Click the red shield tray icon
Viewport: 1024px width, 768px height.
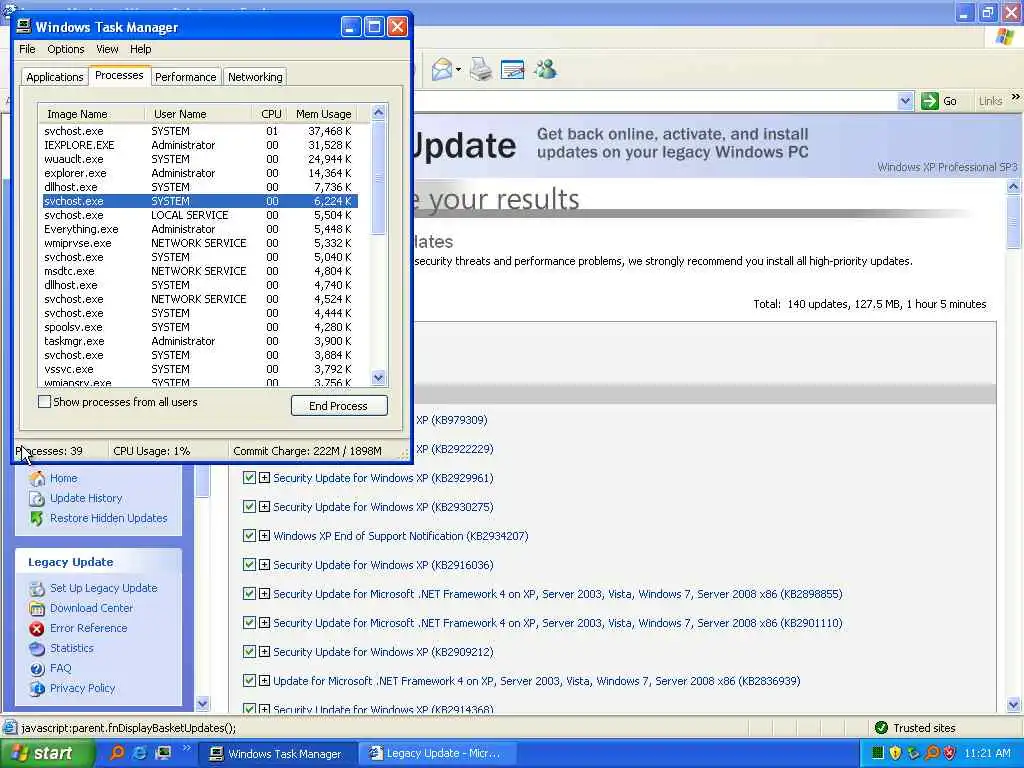(x=950, y=753)
